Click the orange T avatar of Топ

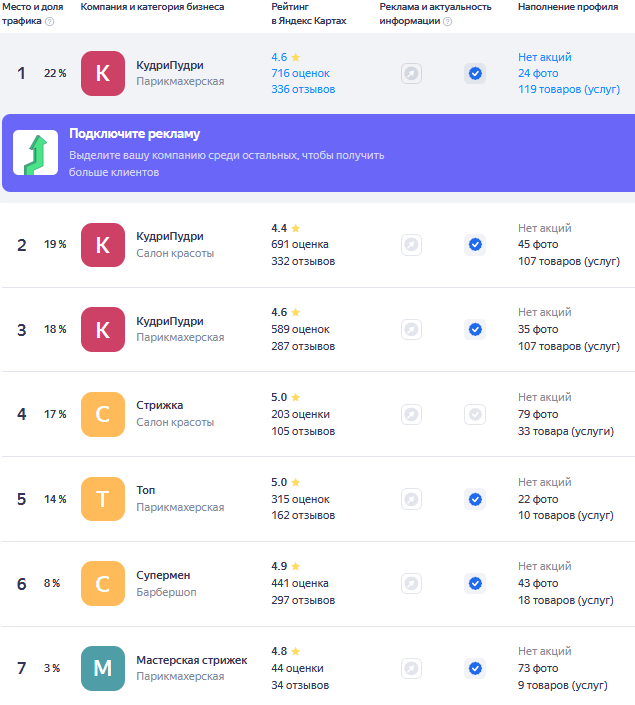pos(103,499)
